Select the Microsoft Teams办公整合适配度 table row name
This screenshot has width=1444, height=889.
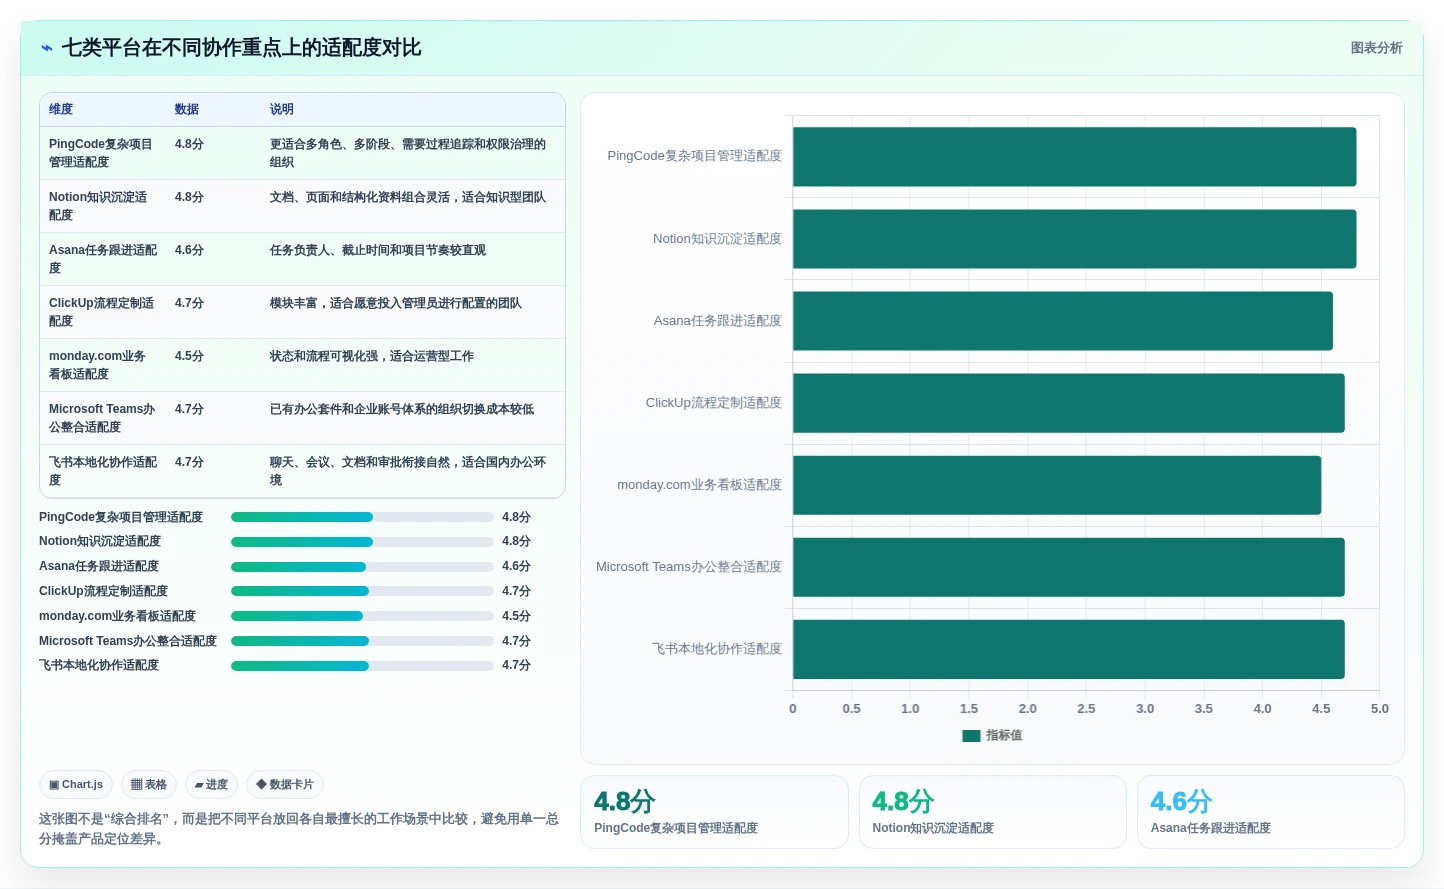[103, 418]
